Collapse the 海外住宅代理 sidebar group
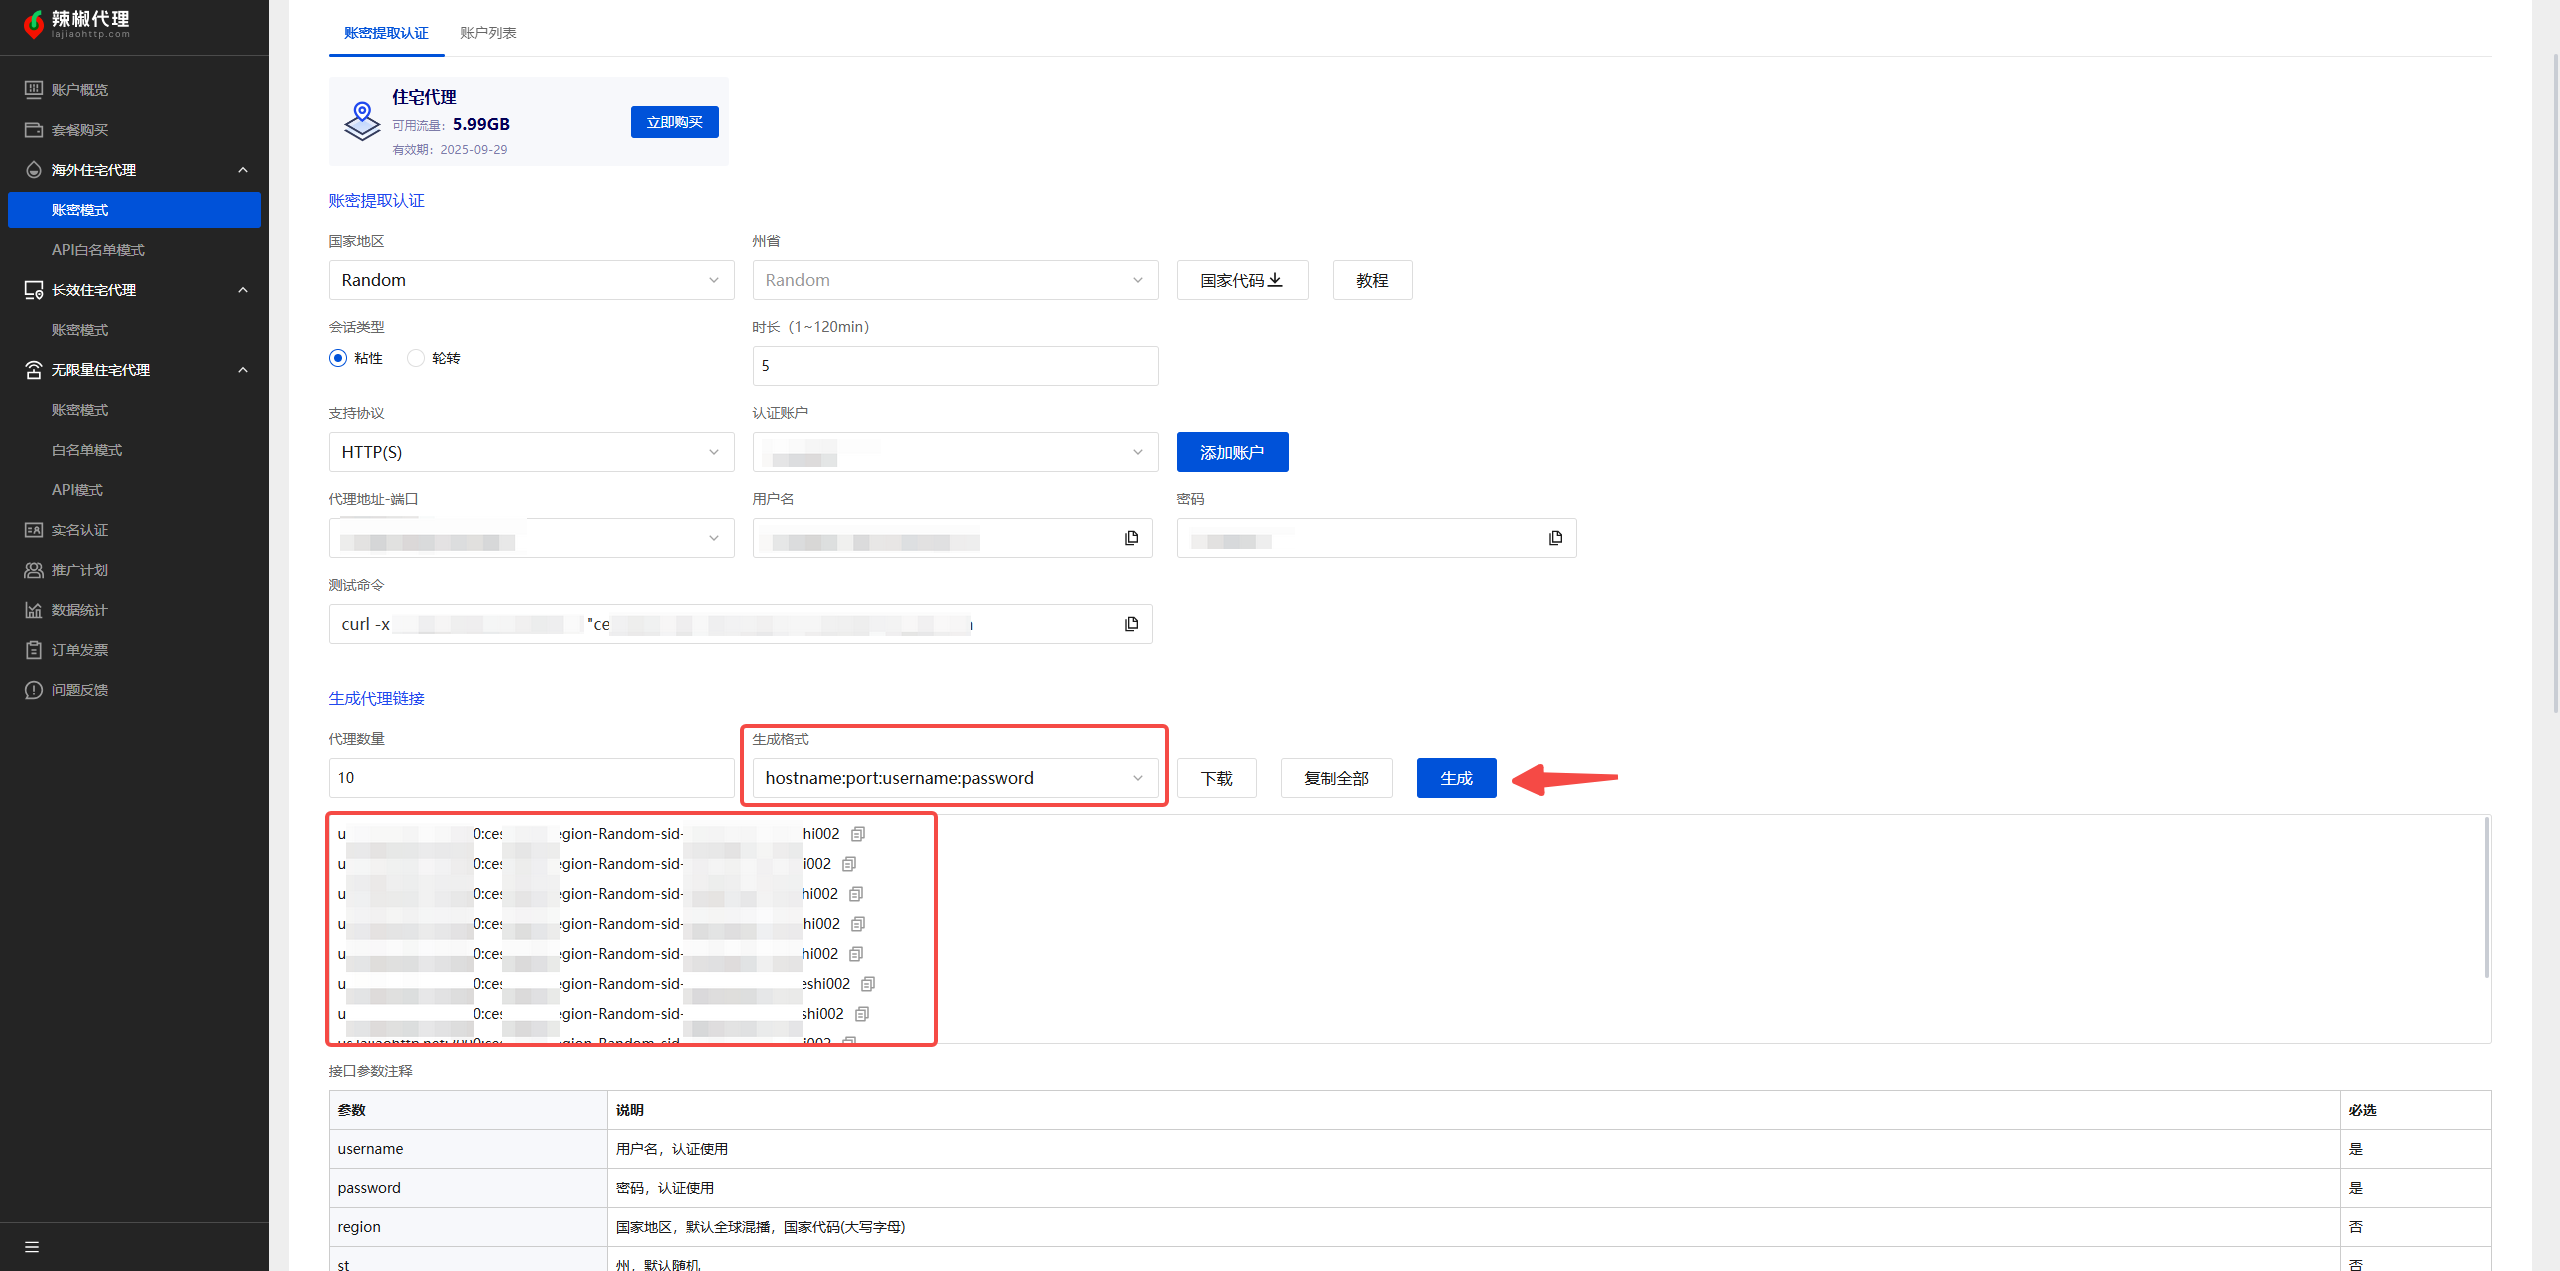 coord(242,170)
